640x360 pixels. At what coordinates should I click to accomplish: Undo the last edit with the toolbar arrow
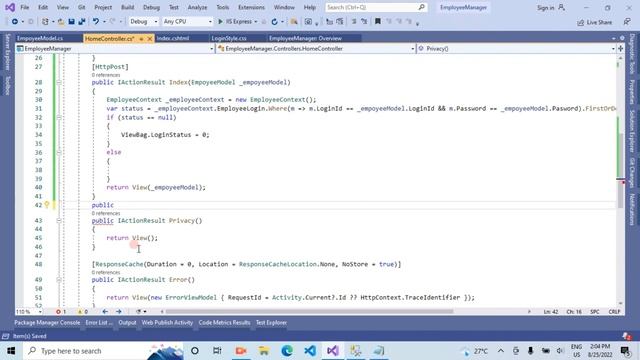[x=96, y=22]
